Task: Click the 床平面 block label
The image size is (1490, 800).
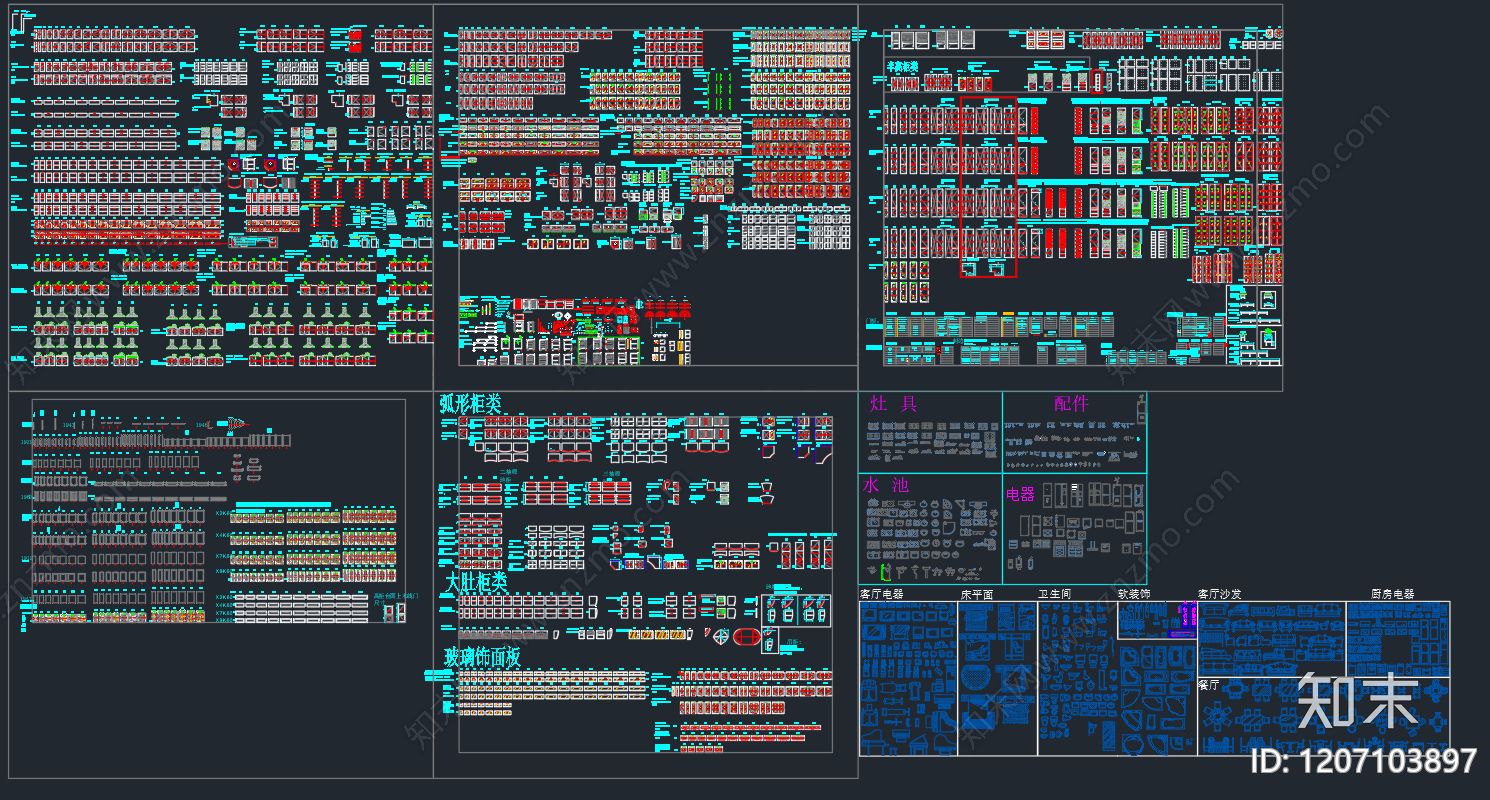Action: click(x=976, y=594)
